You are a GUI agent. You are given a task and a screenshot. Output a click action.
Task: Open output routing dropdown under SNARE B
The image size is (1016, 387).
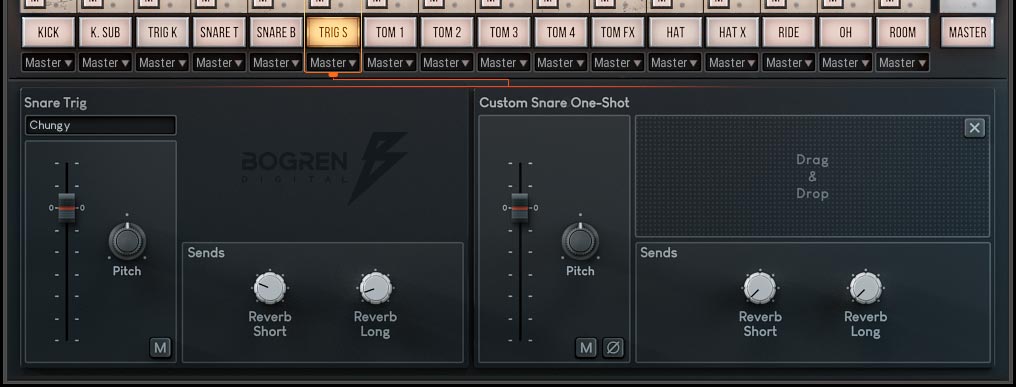pyautogui.click(x=277, y=63)
